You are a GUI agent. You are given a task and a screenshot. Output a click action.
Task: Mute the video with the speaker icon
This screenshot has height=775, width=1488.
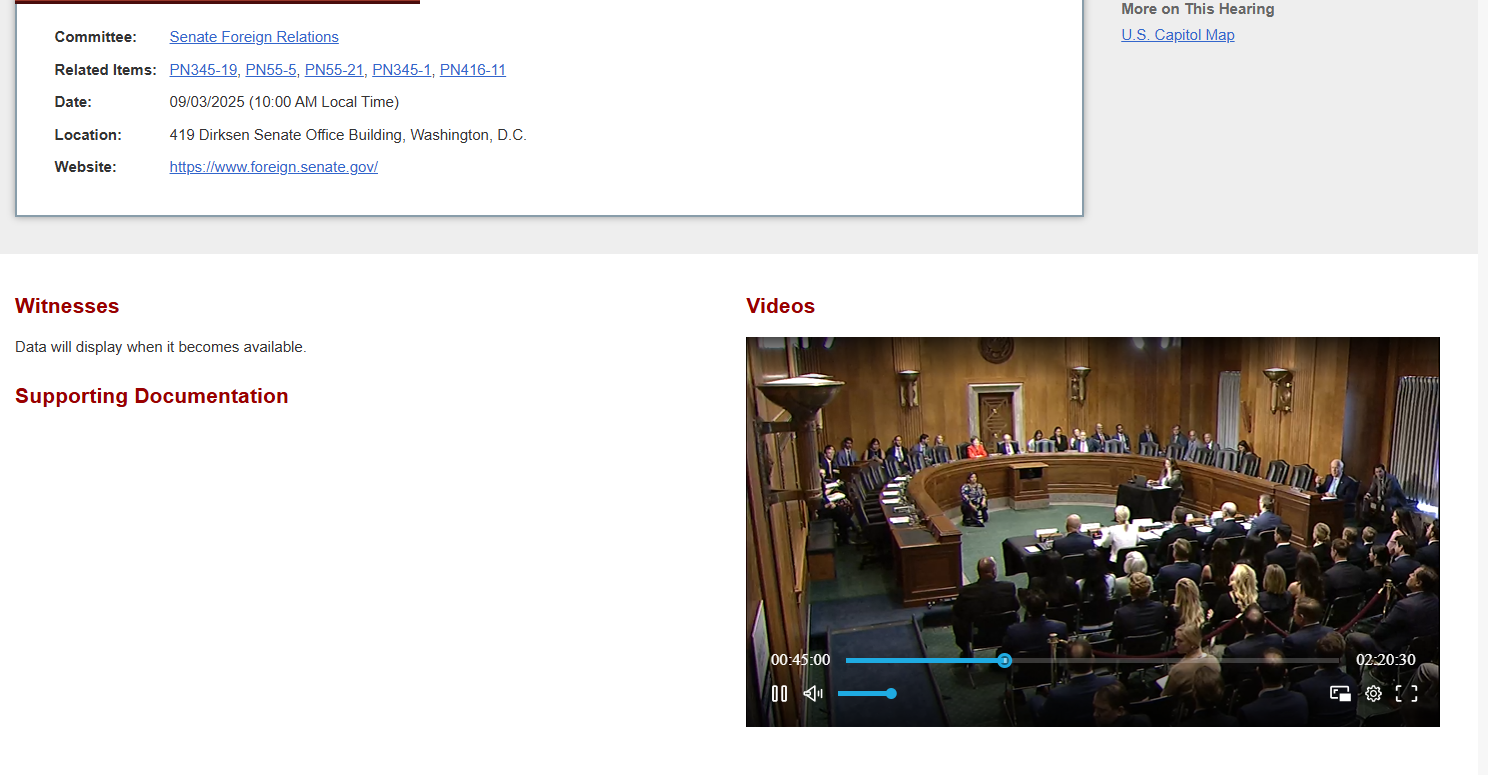pos(813,694)
